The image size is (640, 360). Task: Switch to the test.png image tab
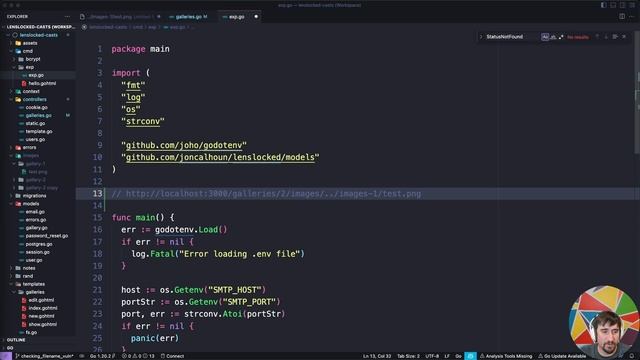click(120, 17)
